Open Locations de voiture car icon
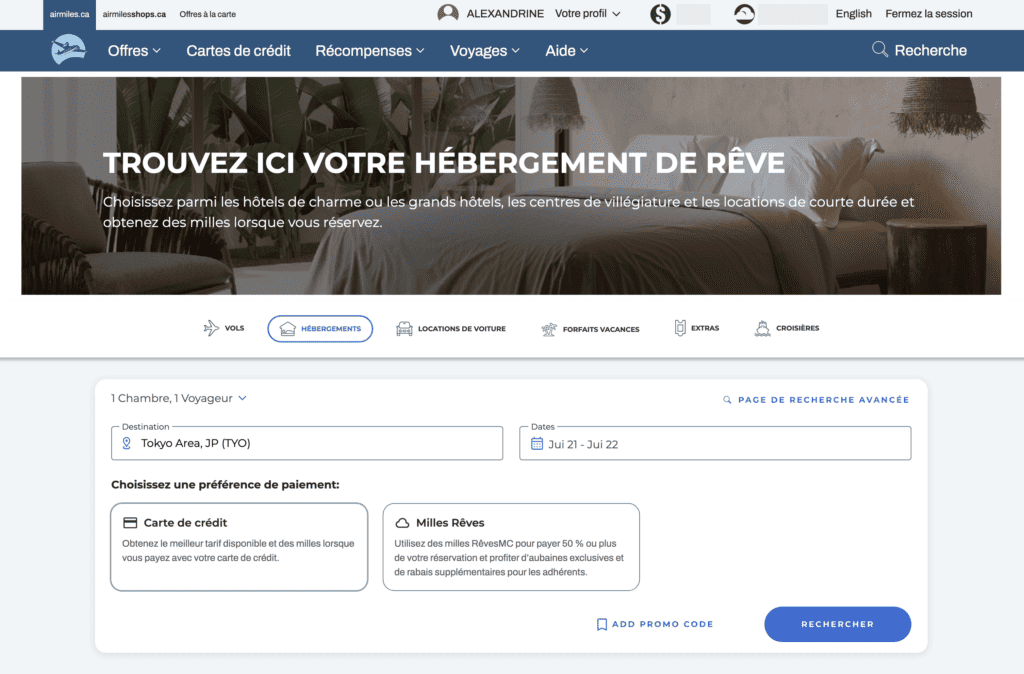 pyautogui.click(x=404, y=328)
